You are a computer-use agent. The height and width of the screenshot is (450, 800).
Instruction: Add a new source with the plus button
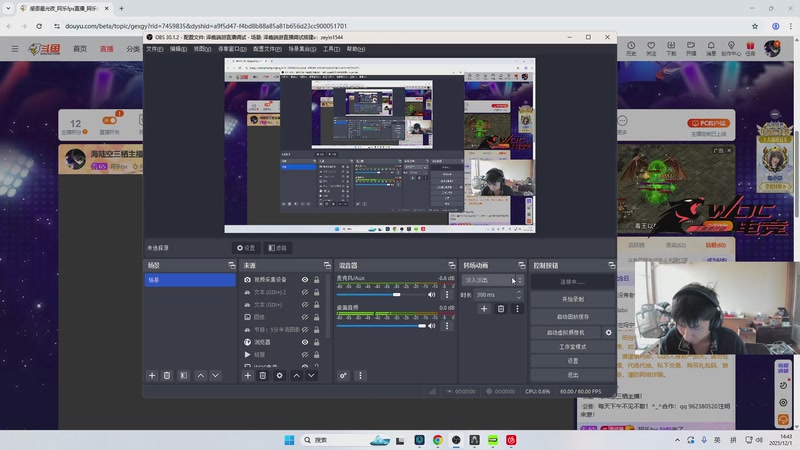click(247, 376)
